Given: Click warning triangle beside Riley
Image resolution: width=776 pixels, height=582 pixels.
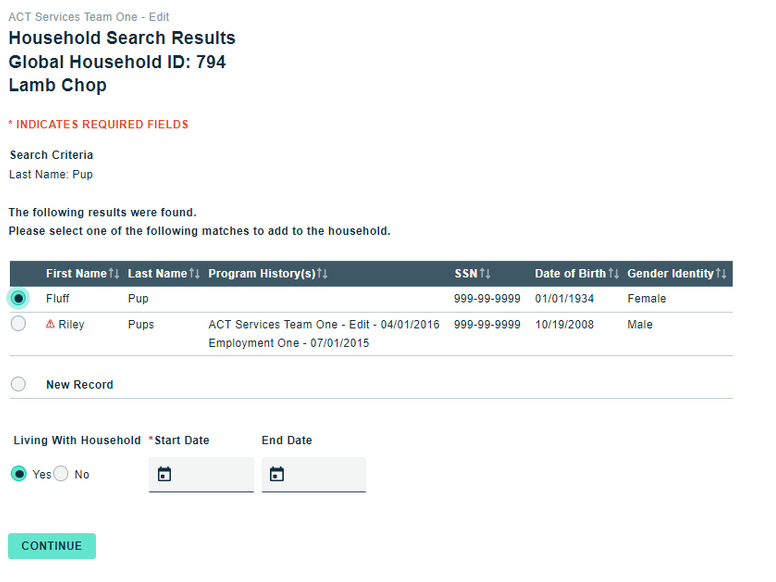Looking at the screenshot, I should click(x=50, y=325).
